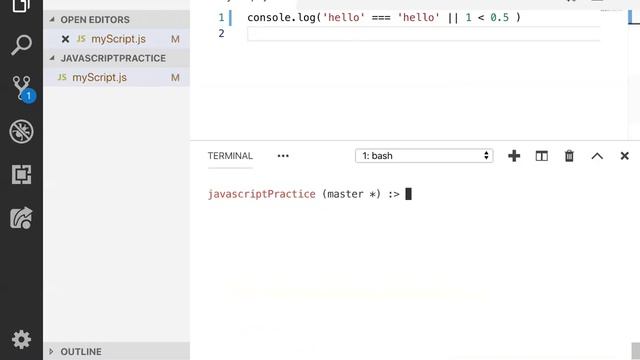Click console.log text on line 1
Viewport: 640px width, 360px height.
click(281, 18)
